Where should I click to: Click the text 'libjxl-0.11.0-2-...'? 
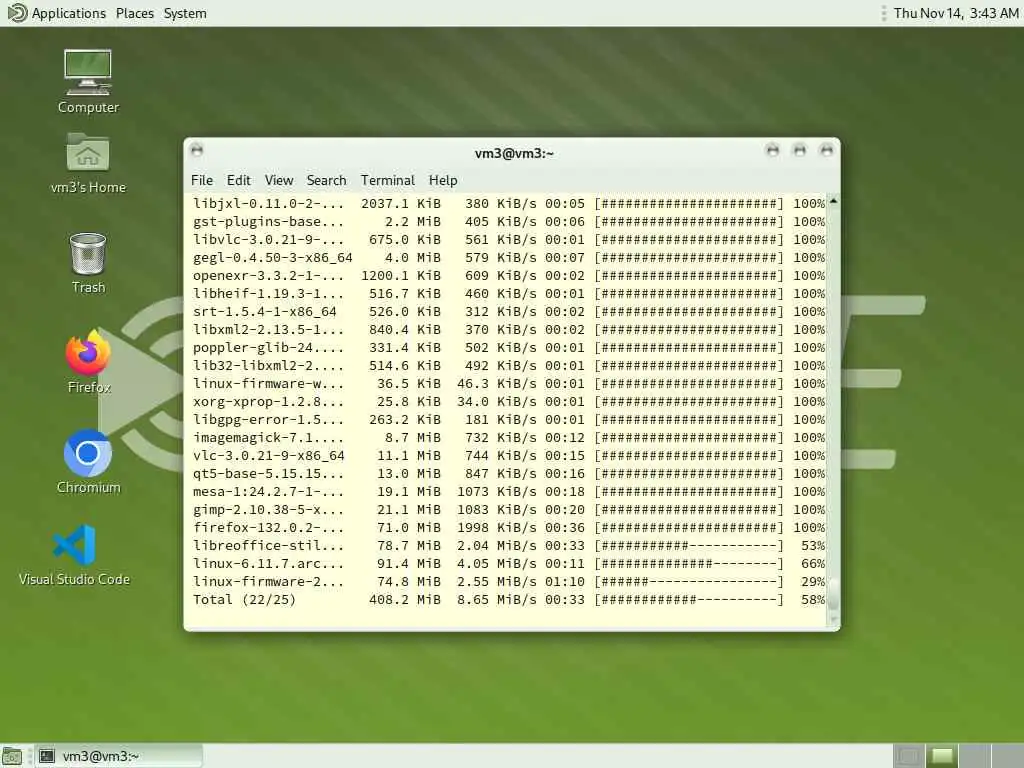point(268,204)
